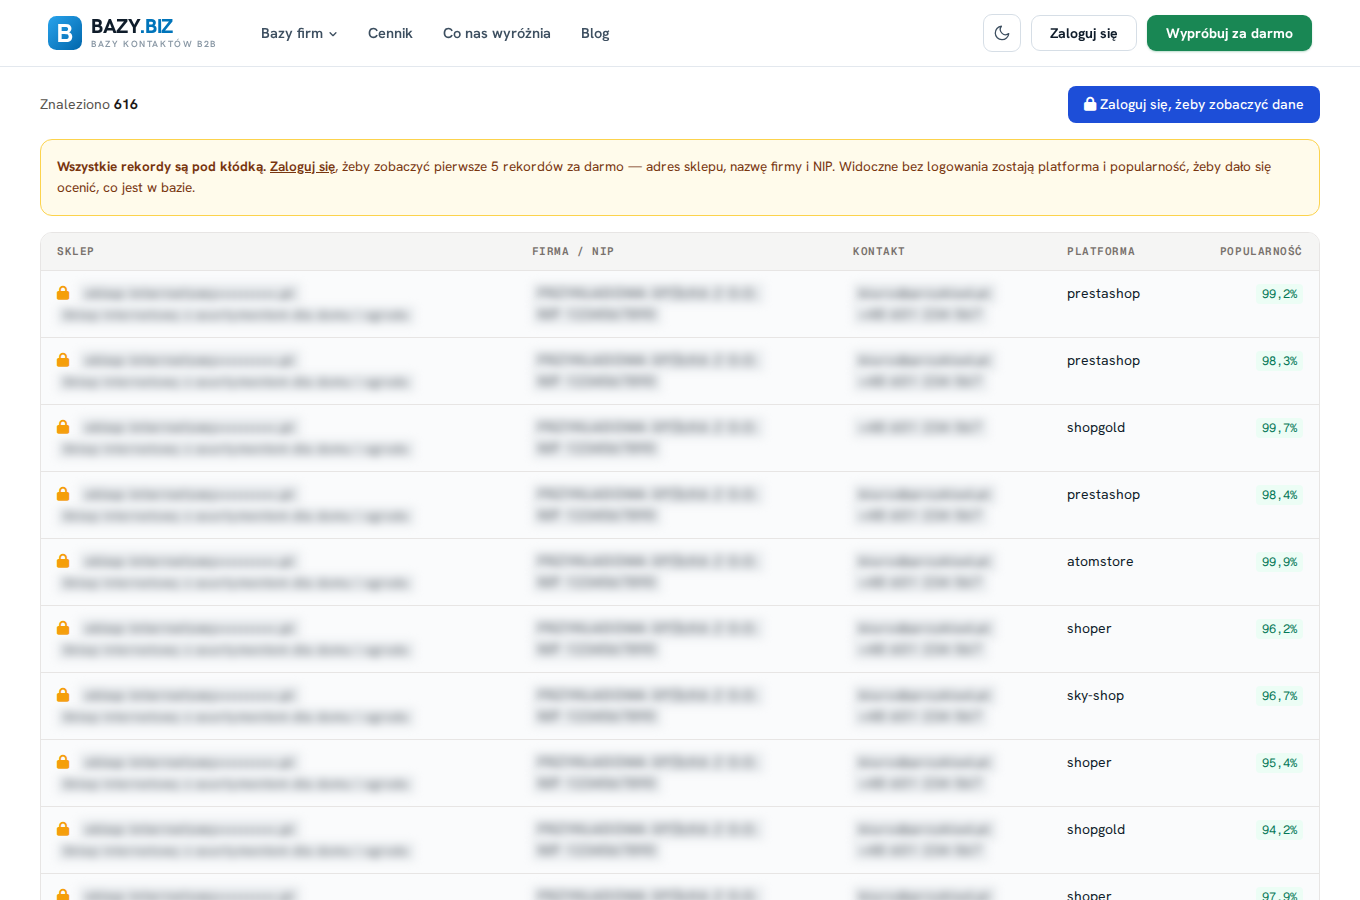Click the 94,2% popularity badge
This screenshot has height=900, width=1360.
click(1280, 830)
